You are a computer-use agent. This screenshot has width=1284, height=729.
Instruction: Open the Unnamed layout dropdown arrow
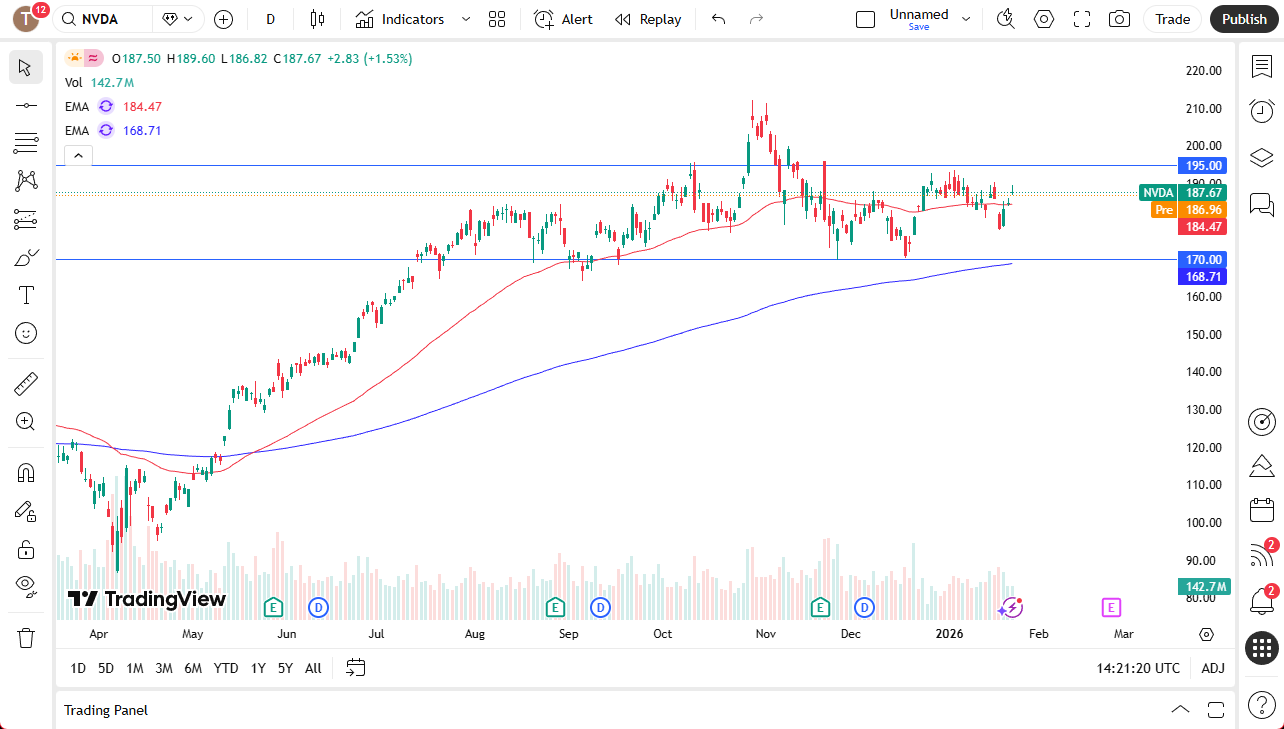[x=966, y=19]
